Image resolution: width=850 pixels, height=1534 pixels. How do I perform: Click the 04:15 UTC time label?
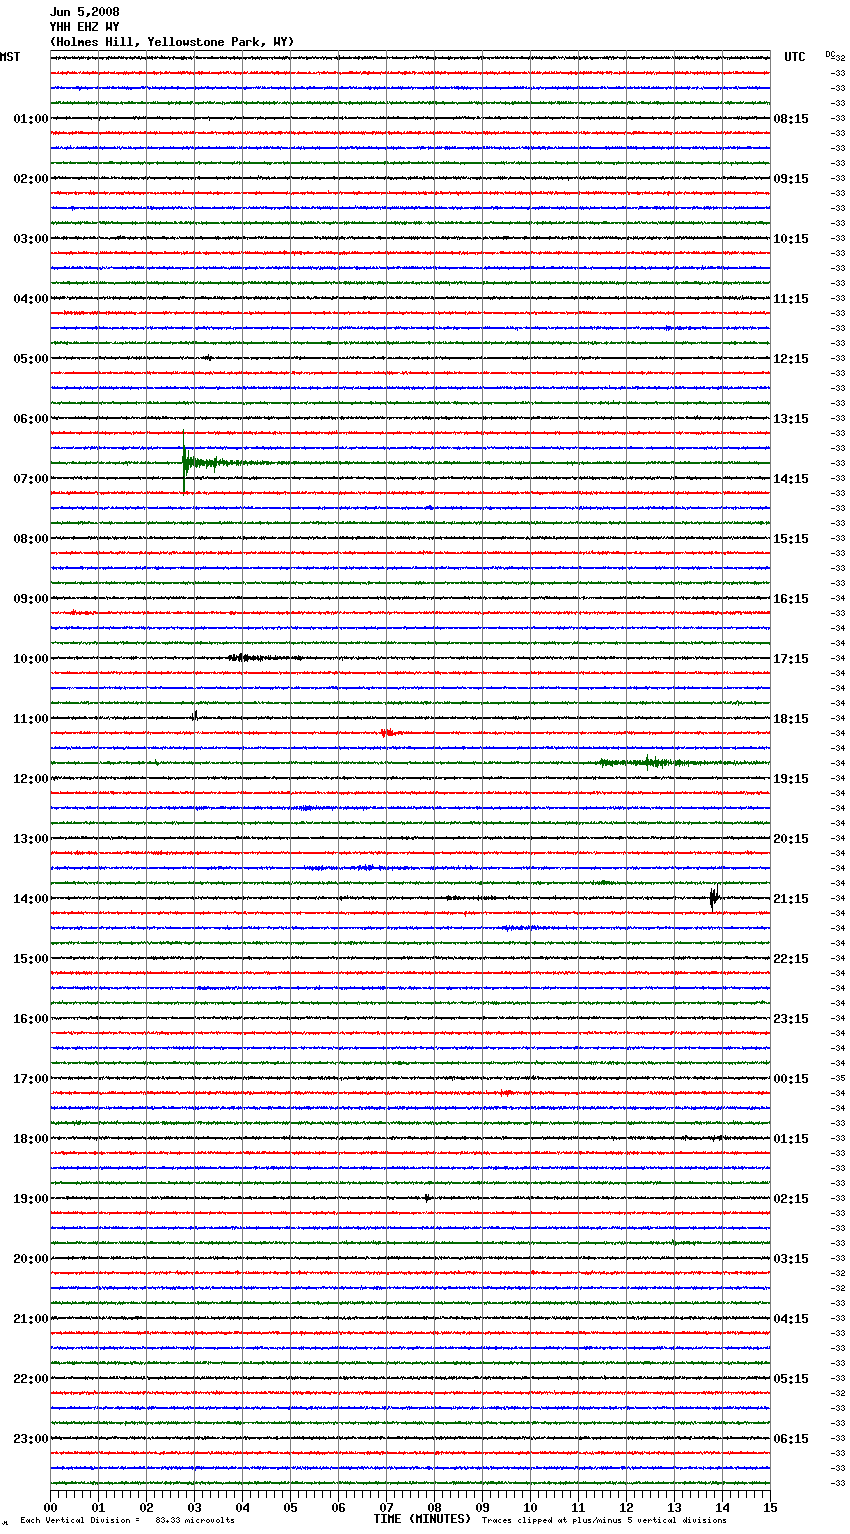coord(791,1319)
